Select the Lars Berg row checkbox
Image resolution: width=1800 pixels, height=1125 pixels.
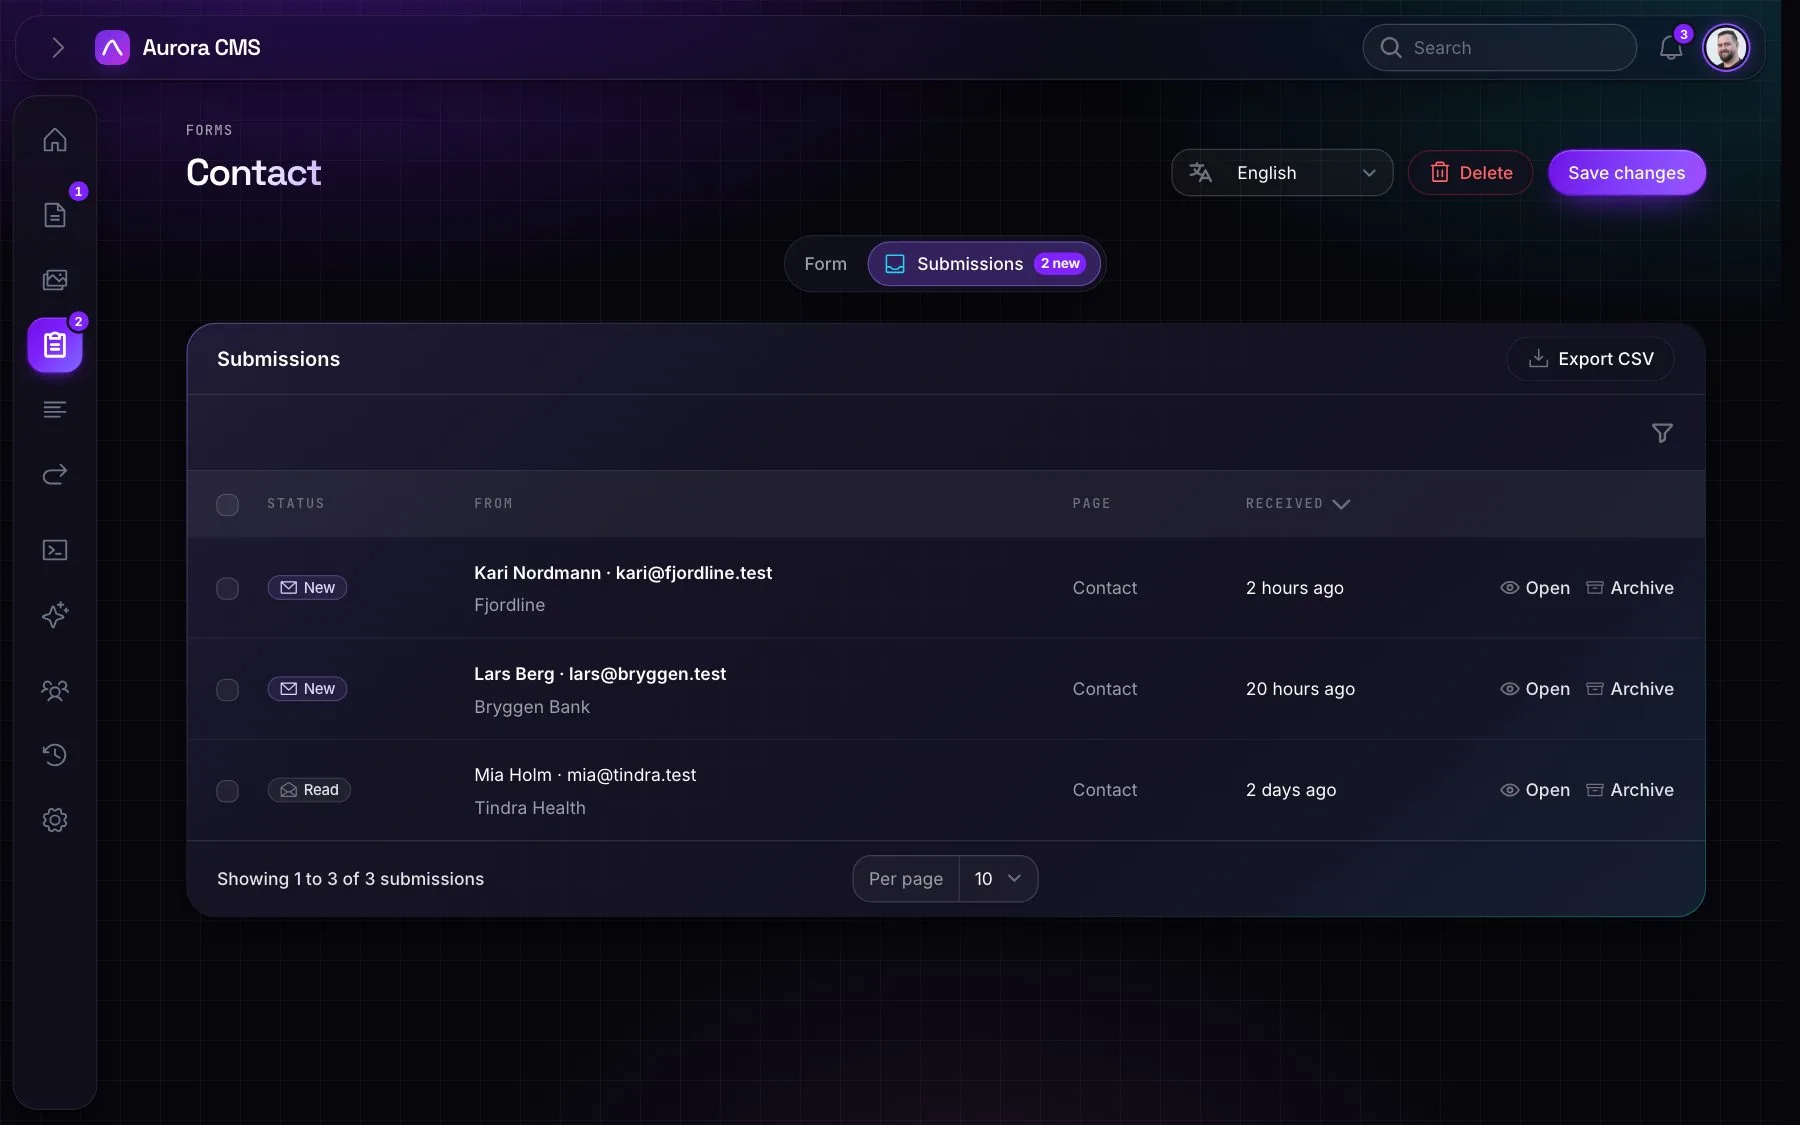(228, 690)
